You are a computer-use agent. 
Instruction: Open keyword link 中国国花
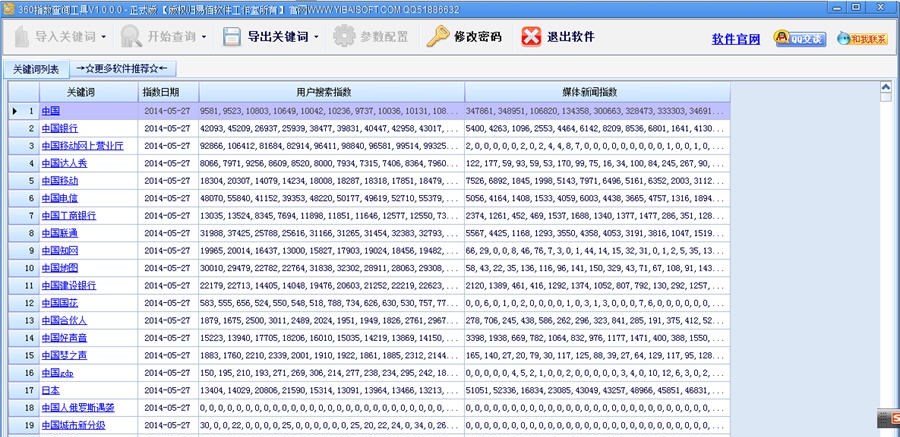pos(60,303)
